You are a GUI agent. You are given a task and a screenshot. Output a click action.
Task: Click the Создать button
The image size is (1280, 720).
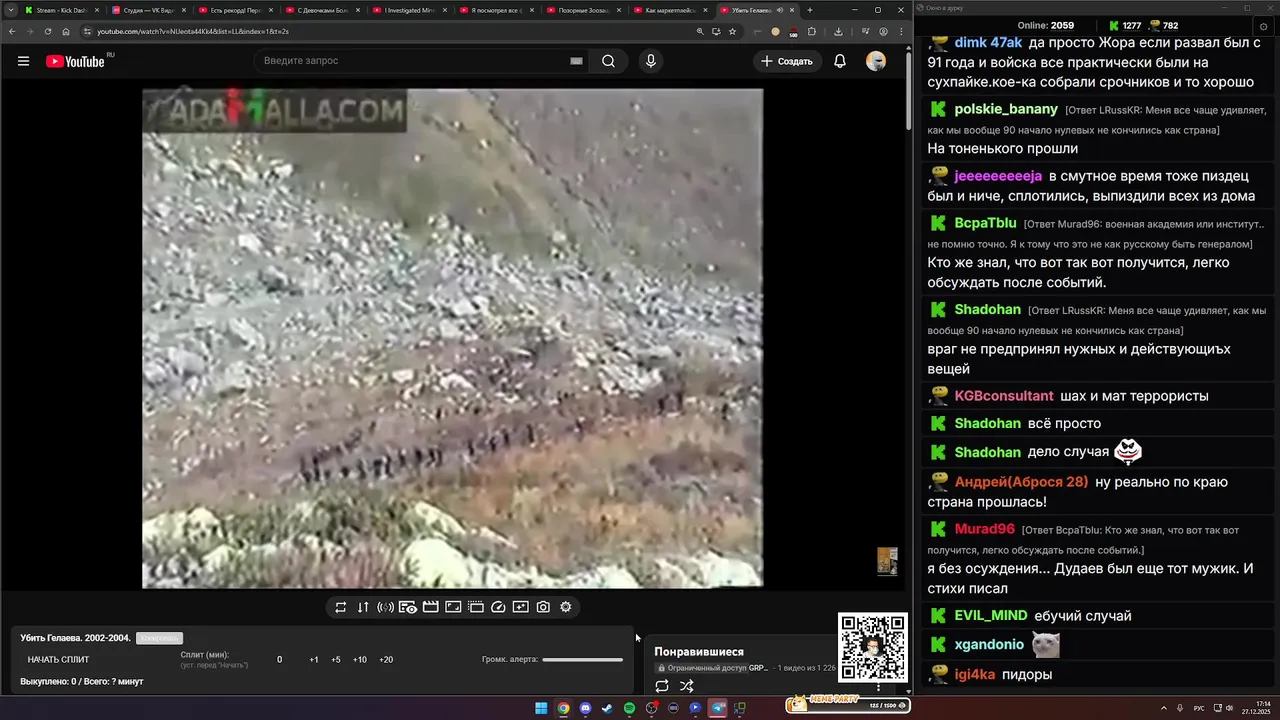click(x=787, y=61)
